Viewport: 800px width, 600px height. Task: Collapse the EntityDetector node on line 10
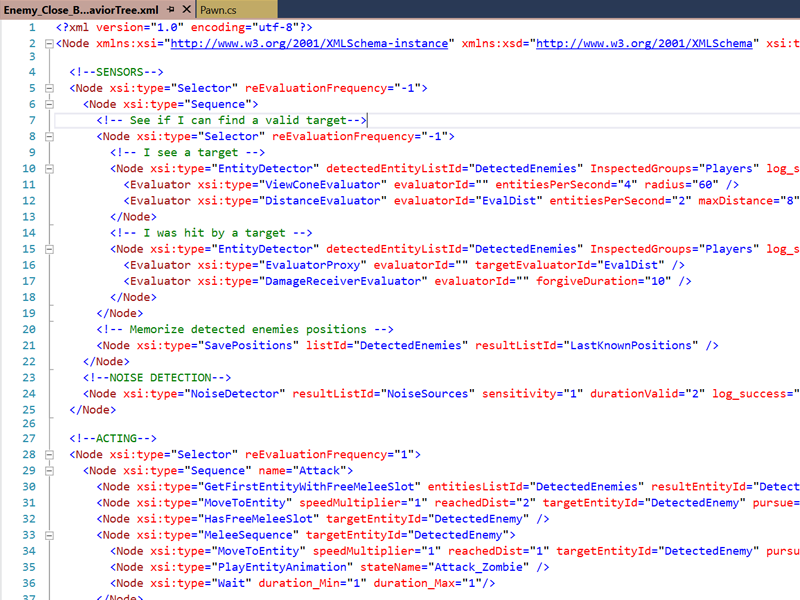pyautogui.click(x=49, y=169)
